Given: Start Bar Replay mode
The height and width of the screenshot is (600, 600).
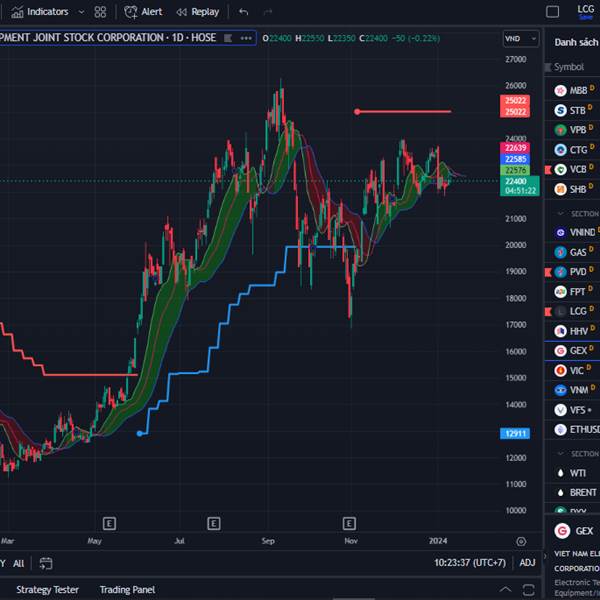Looking at the screenshot, I should (198, 12).
